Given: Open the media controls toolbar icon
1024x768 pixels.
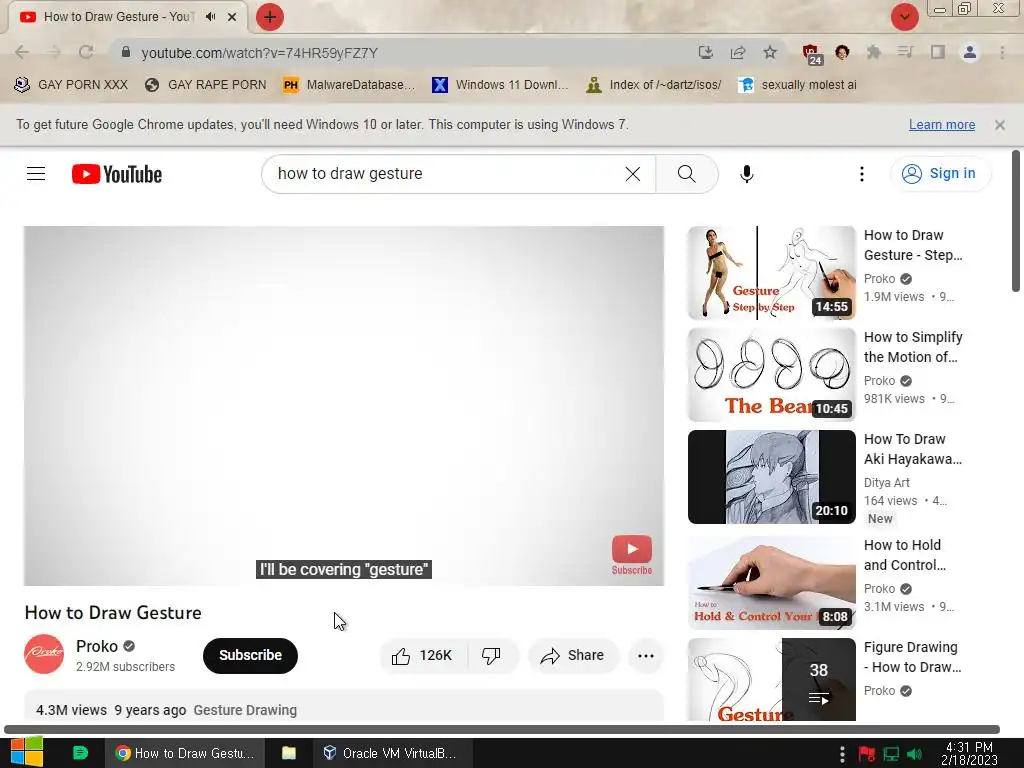Looking at the screenshot, I should pyautogui.click(x=905, y=52).
